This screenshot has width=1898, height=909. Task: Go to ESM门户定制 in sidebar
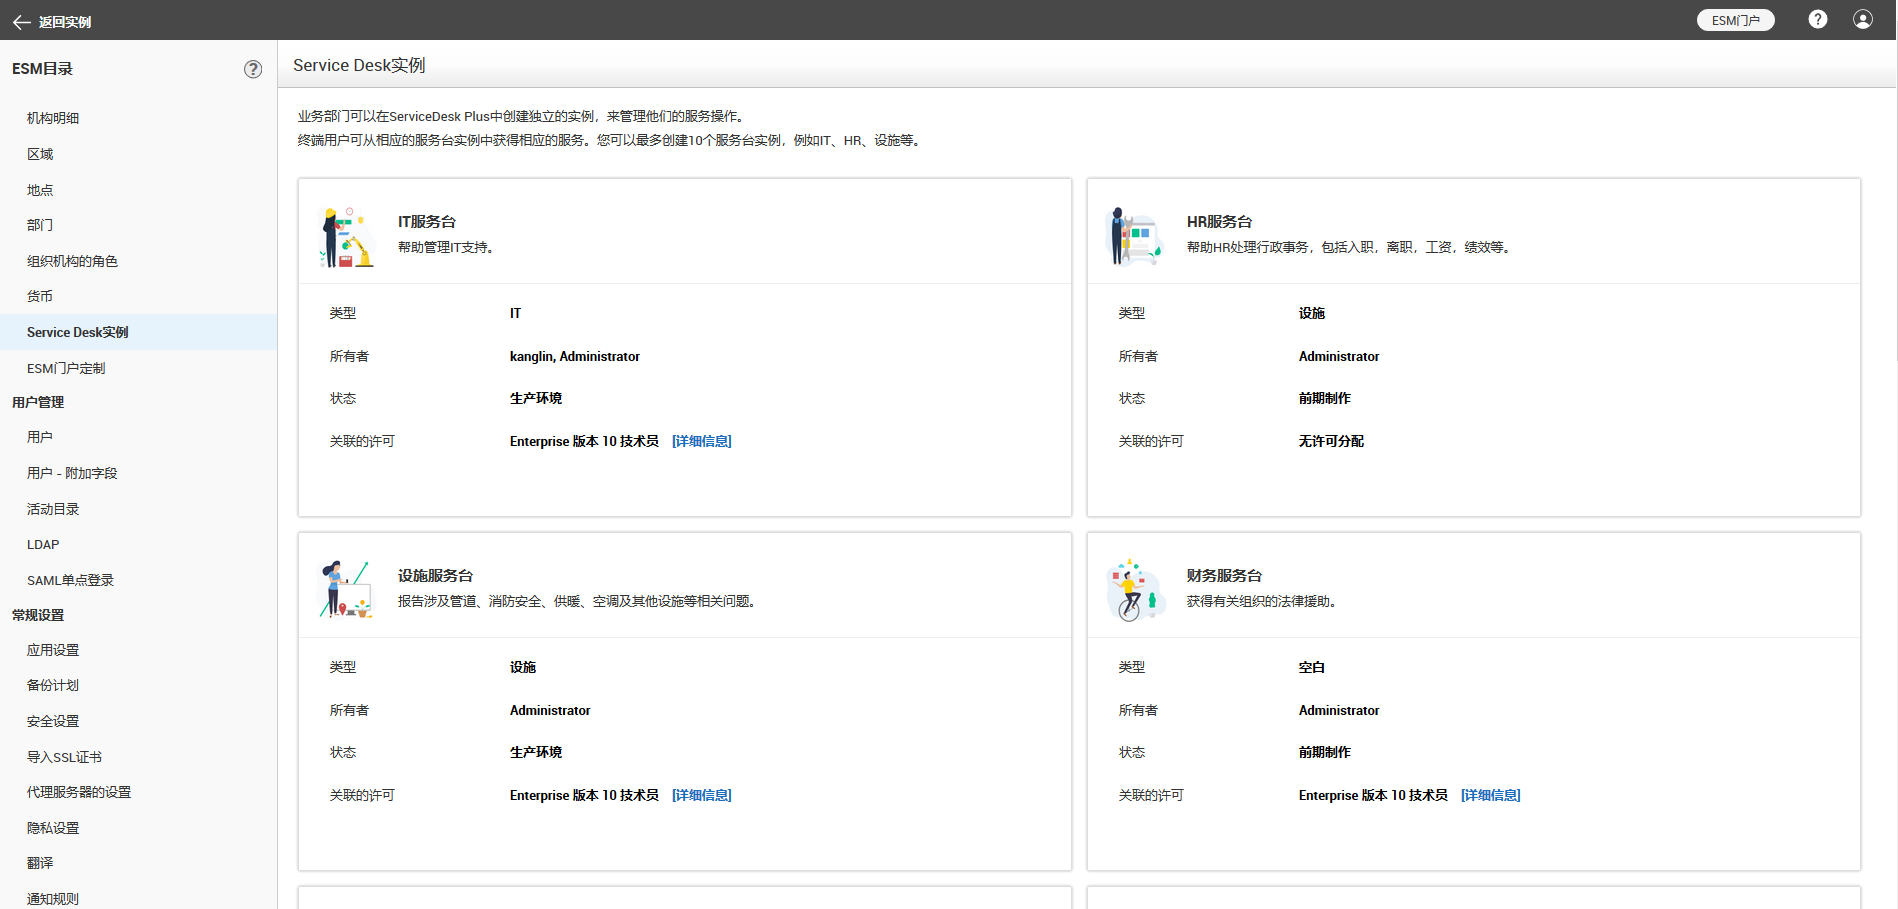pyautogui.click(x=66, y=368)
